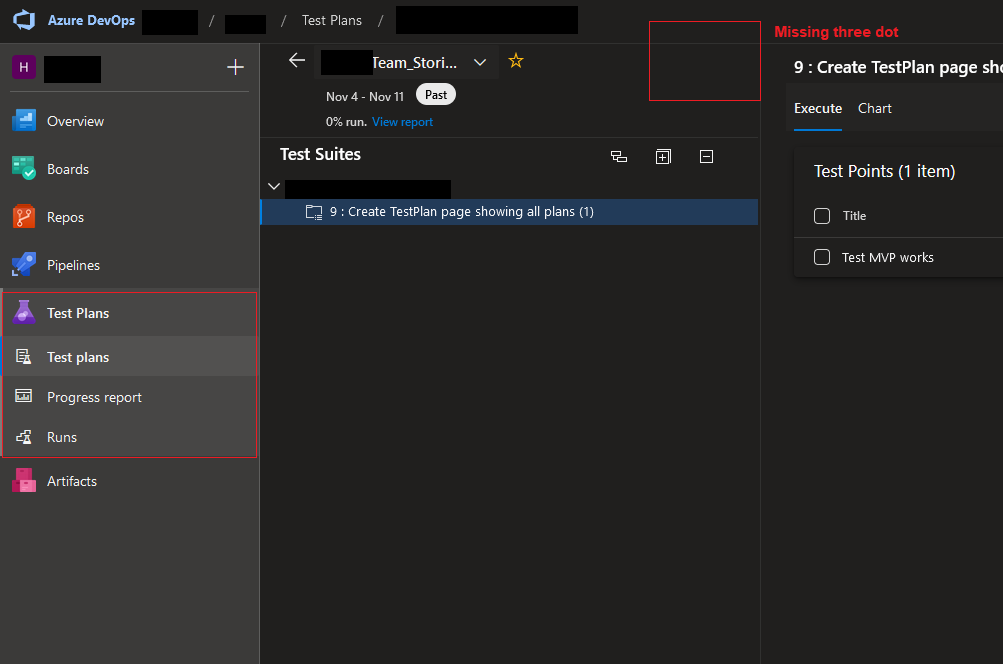Go to Pipelines section
The height and width of the screenshot is (664, 1003).
(73, 265)
